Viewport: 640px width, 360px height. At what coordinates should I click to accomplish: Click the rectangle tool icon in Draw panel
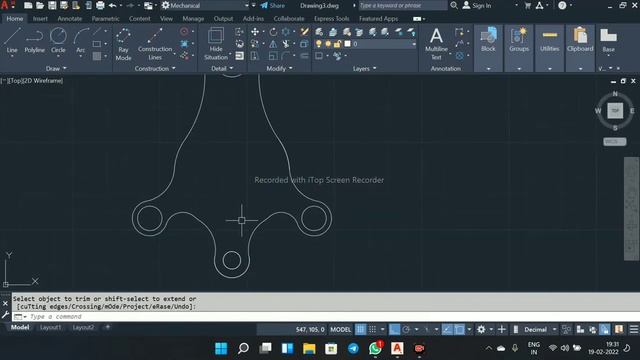(x=97, y=44)
